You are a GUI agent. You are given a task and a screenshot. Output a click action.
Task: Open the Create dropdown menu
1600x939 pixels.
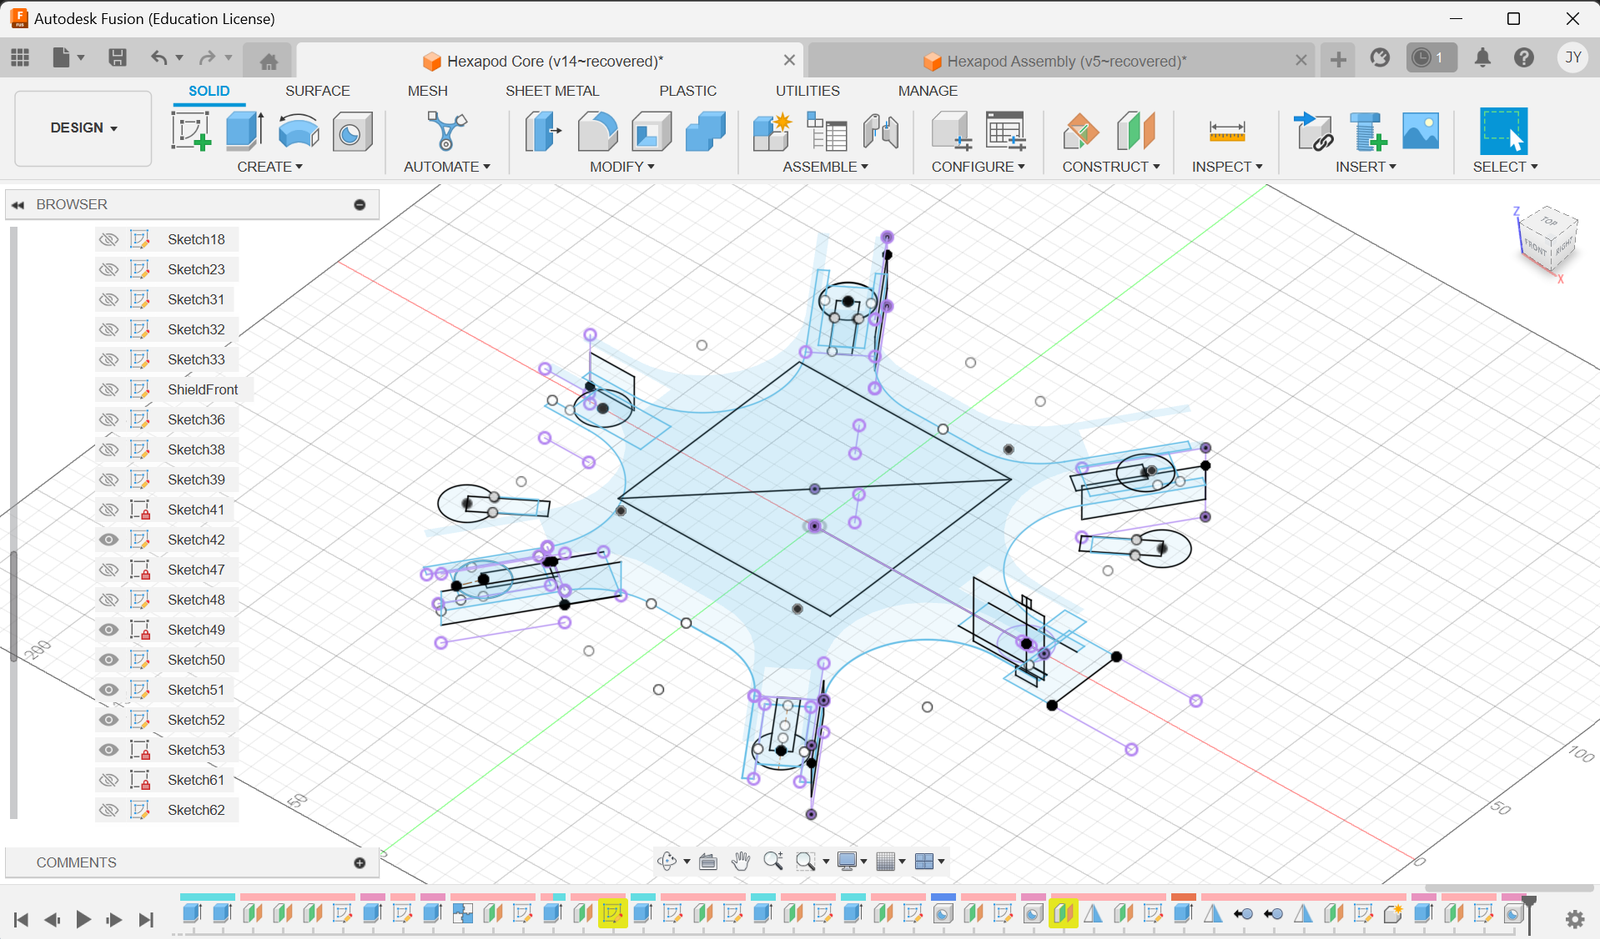[x=268, y=166]
